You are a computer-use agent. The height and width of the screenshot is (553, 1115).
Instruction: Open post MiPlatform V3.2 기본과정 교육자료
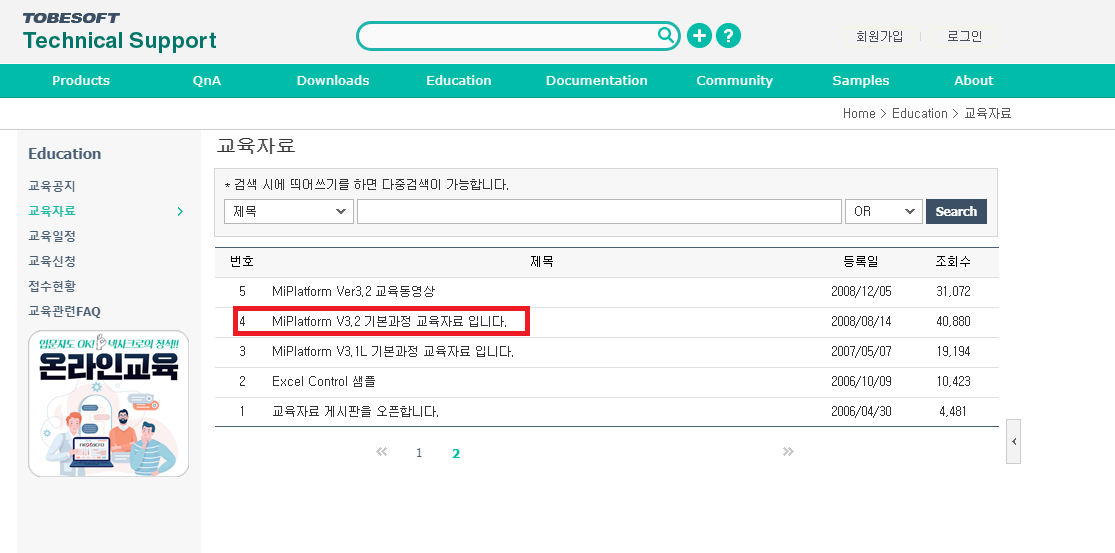[x=389, y=321]
